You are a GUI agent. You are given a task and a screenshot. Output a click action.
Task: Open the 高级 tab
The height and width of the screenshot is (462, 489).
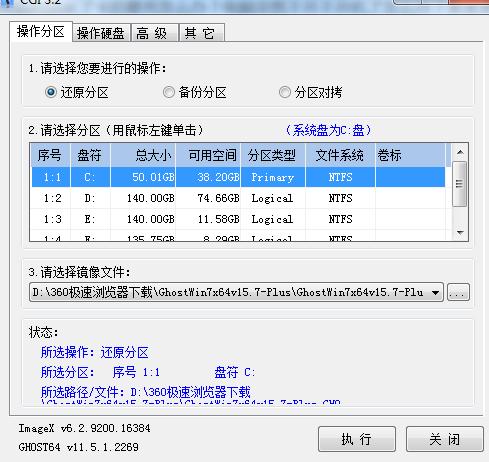pos(154,33)
